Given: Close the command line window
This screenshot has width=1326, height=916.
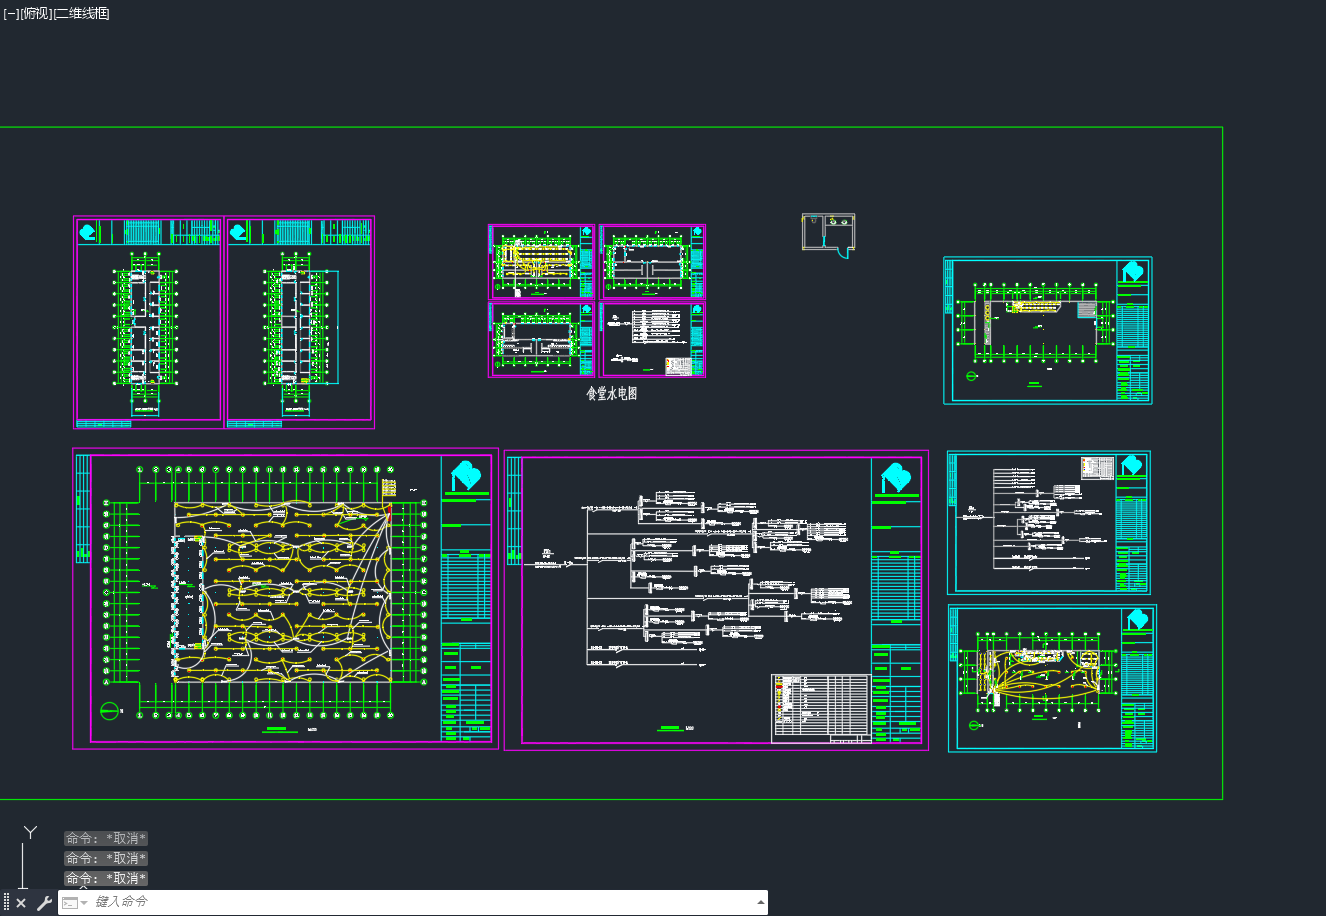Looking at the screenshot, I should tap(21, 903).
